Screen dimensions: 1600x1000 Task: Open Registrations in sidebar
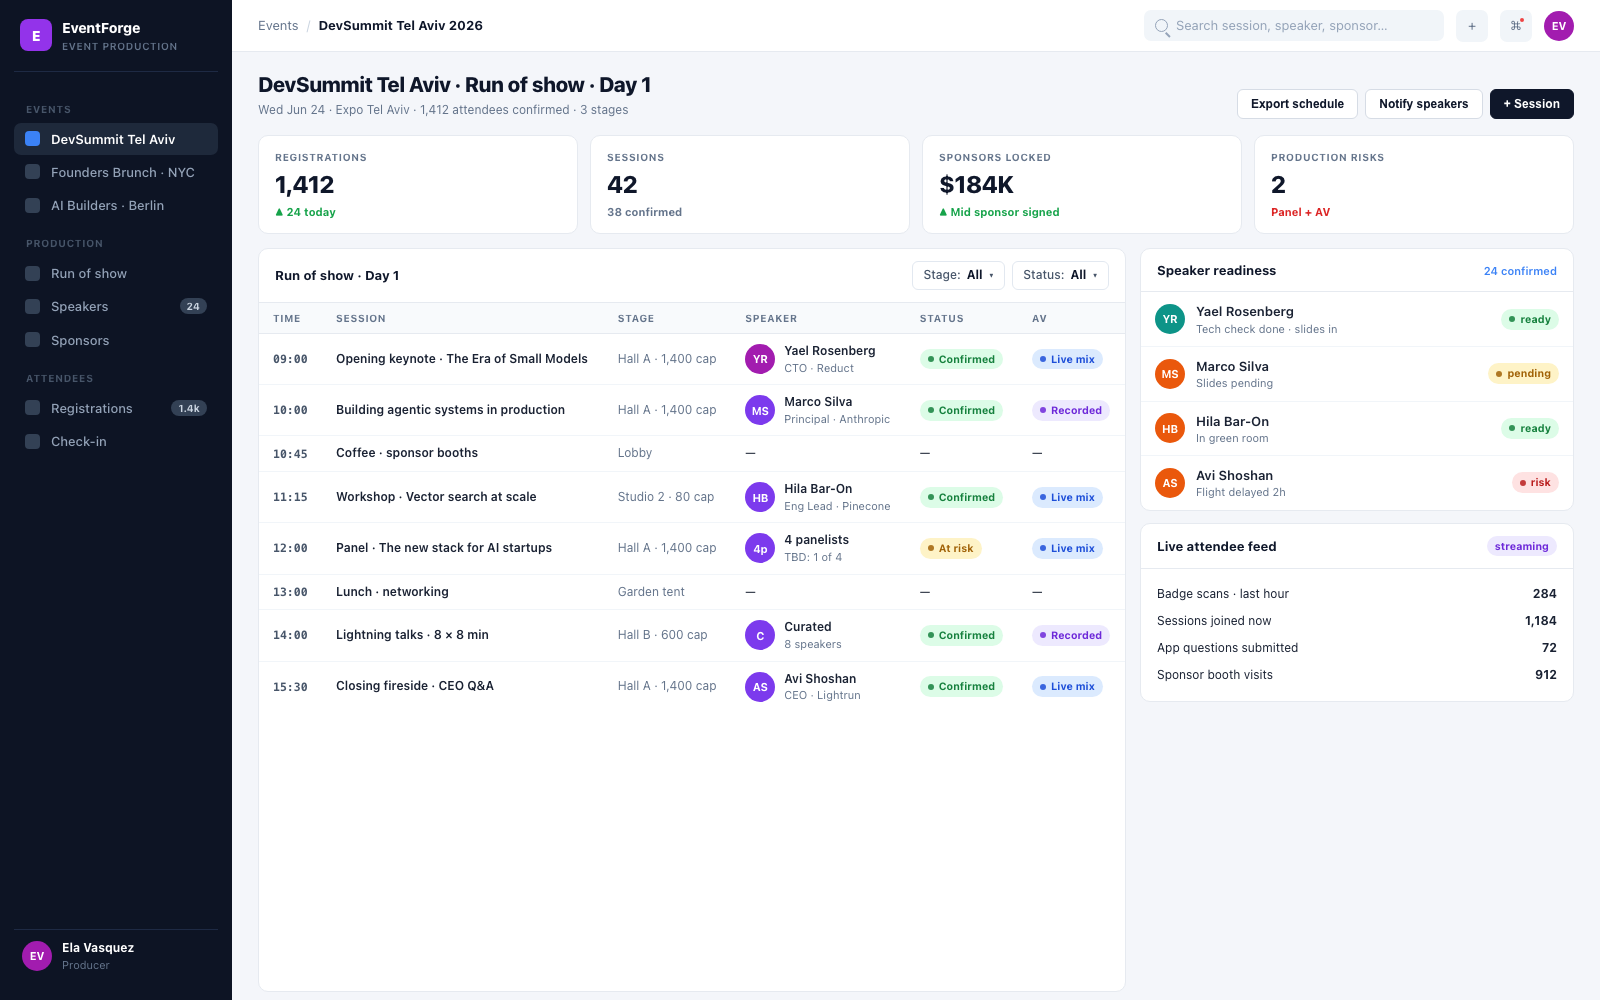(116, 408)
